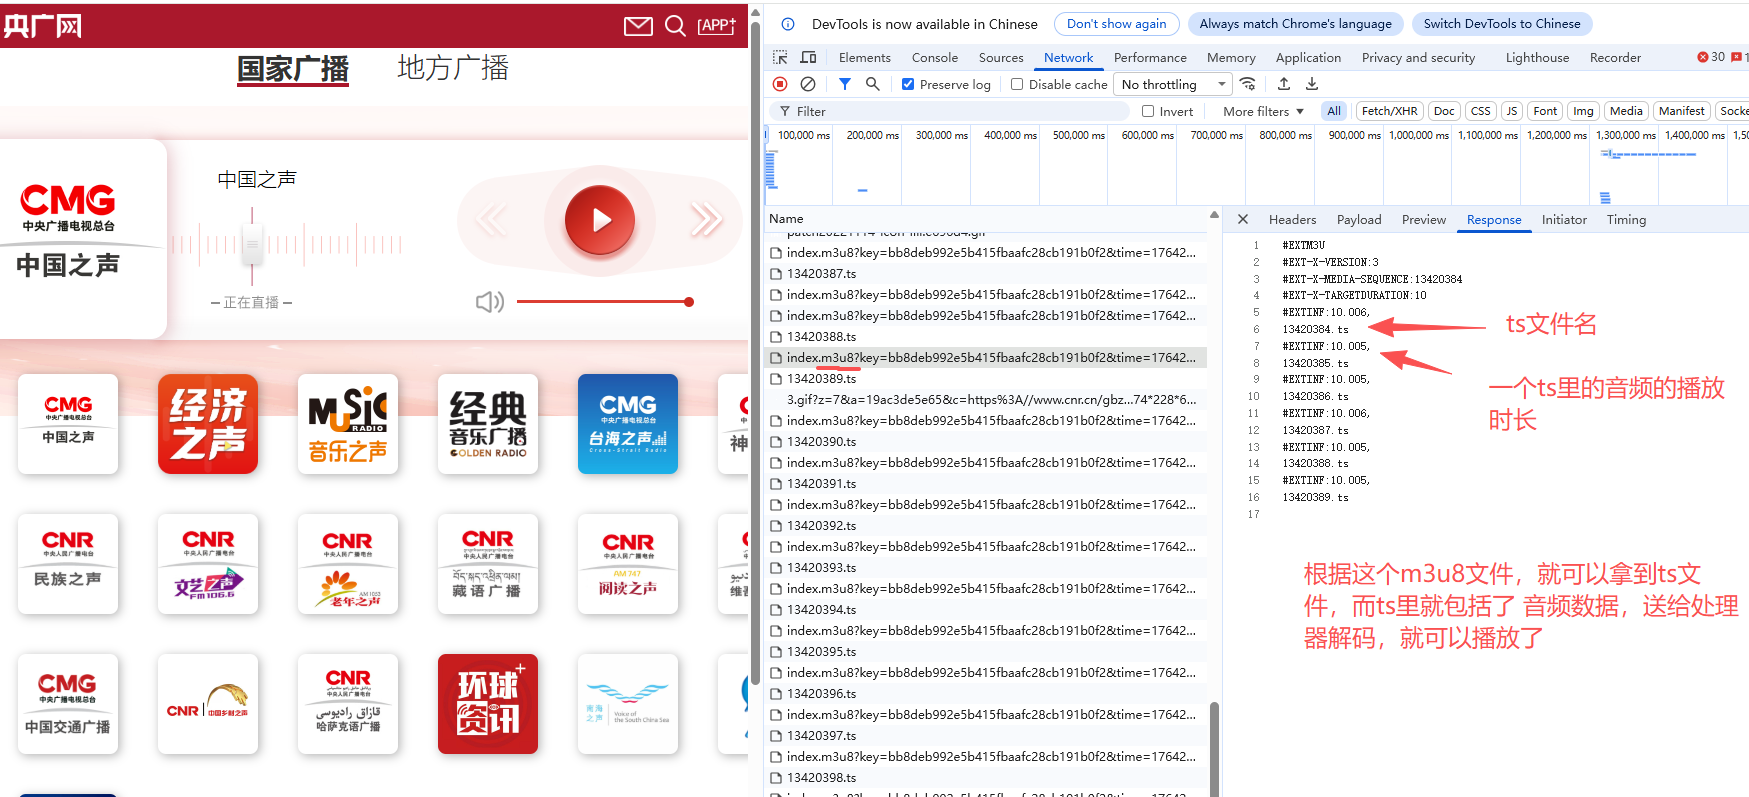
Task: Open the Headers tab of the request
Action: (1292, 220)
